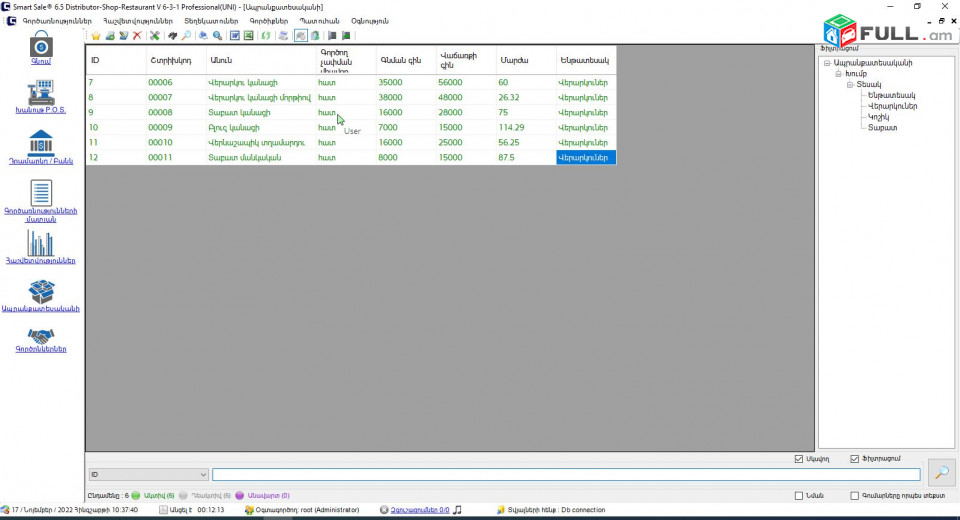Click the yellow star new-item toolbar icon
This screenshot has height=520, width=960.
point(96,36)
